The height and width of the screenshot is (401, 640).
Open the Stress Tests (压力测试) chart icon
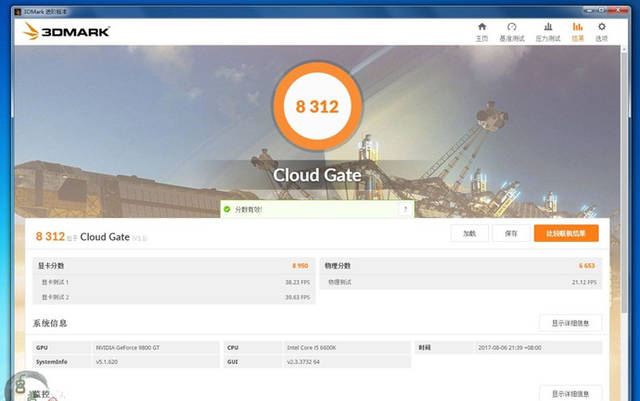coord(548,27)
